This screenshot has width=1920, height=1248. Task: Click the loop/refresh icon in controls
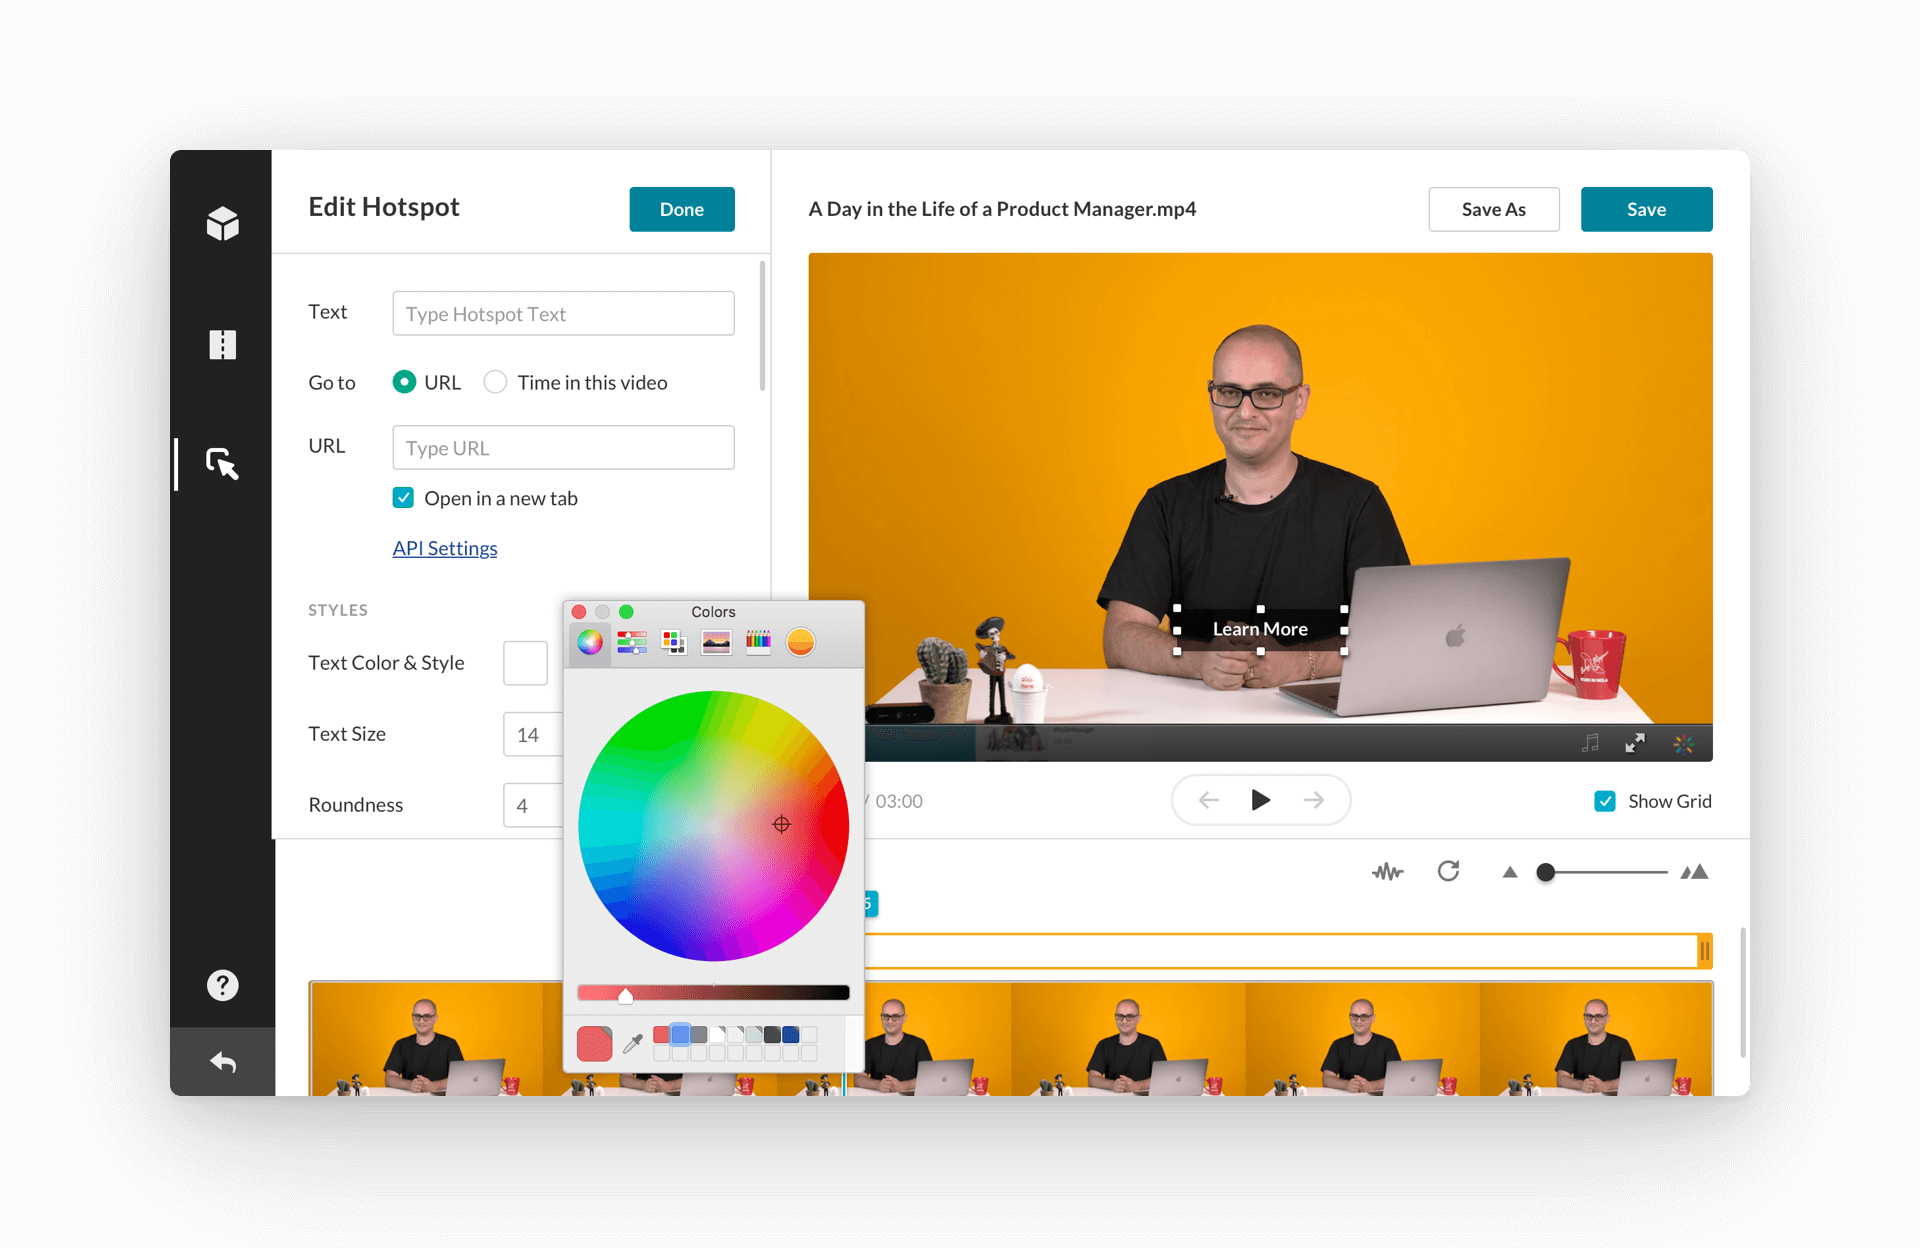click(1448, 870)
